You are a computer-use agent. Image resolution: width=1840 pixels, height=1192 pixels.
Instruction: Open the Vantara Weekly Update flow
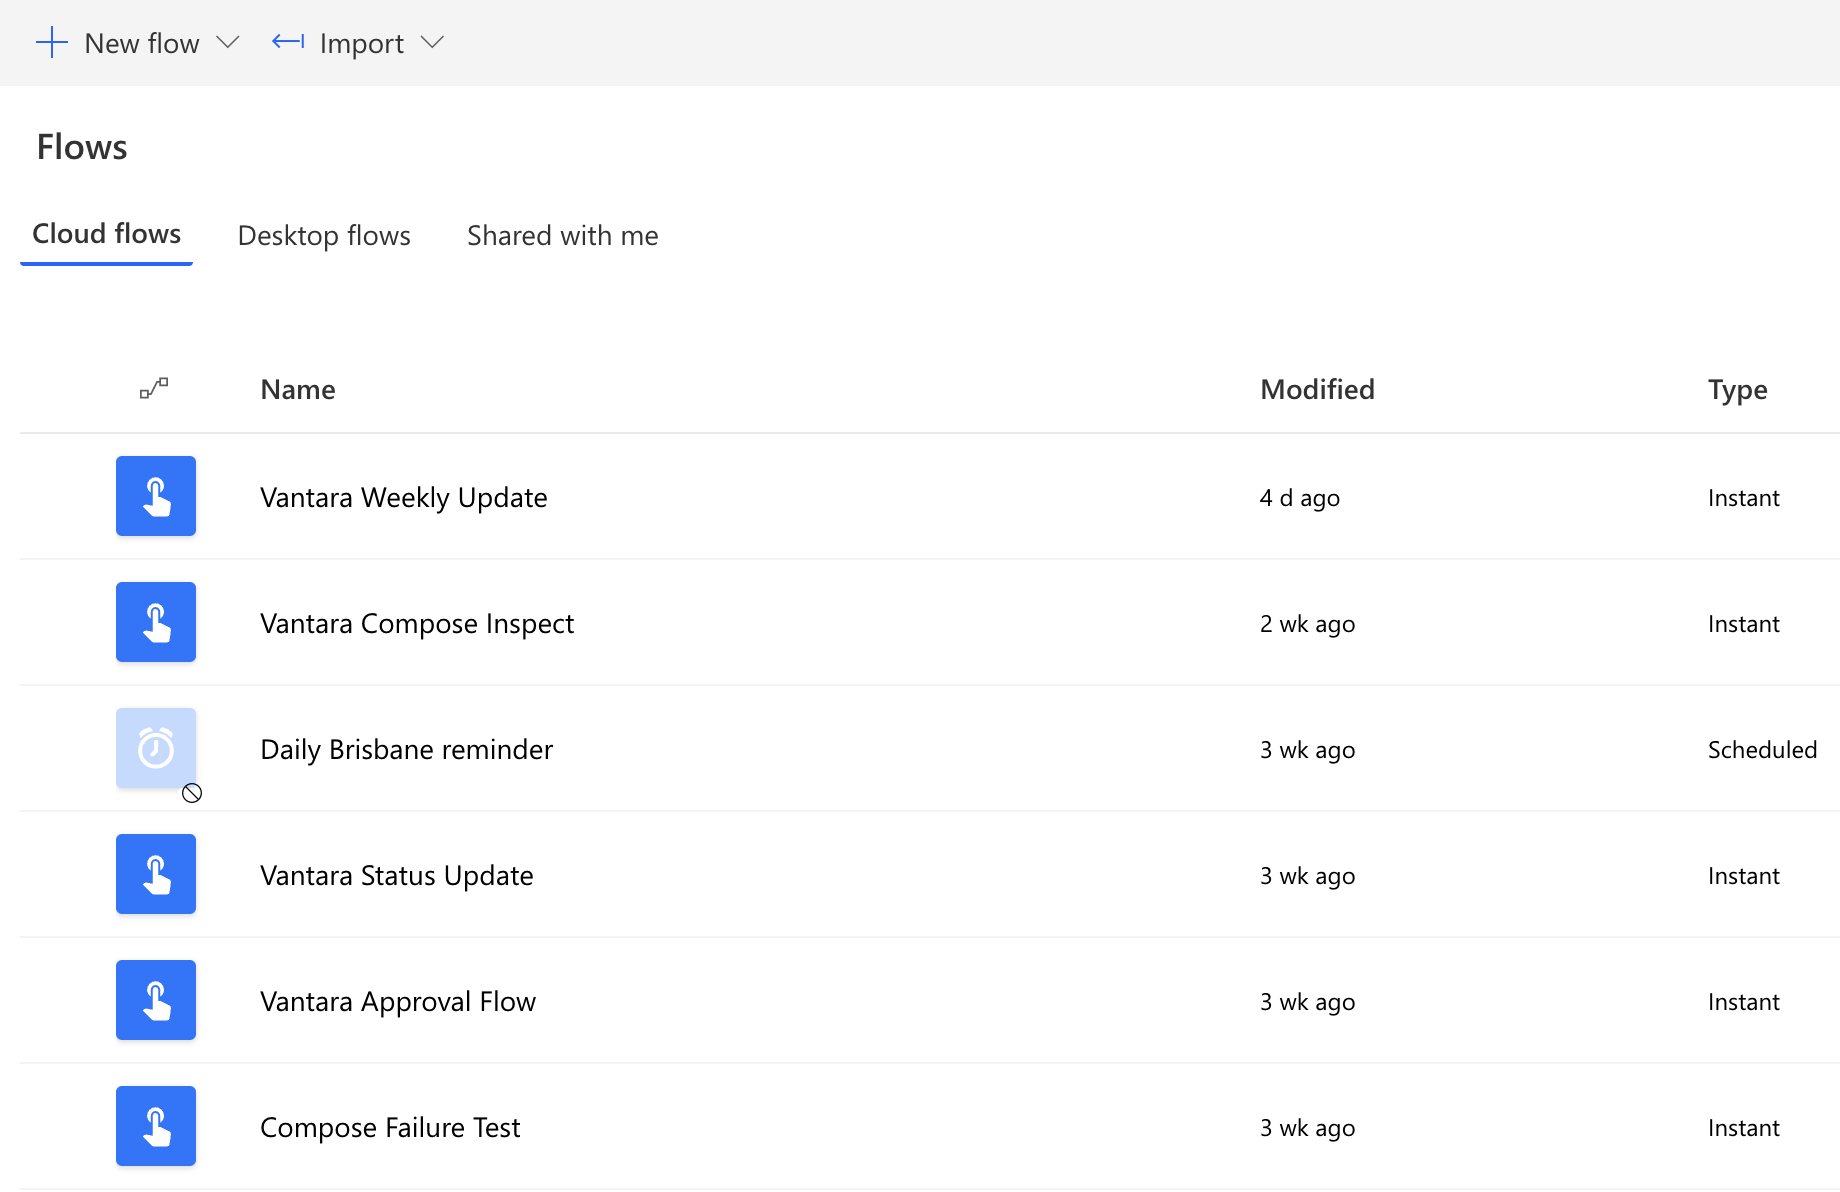pyautogui.click(x=404, y=498)
